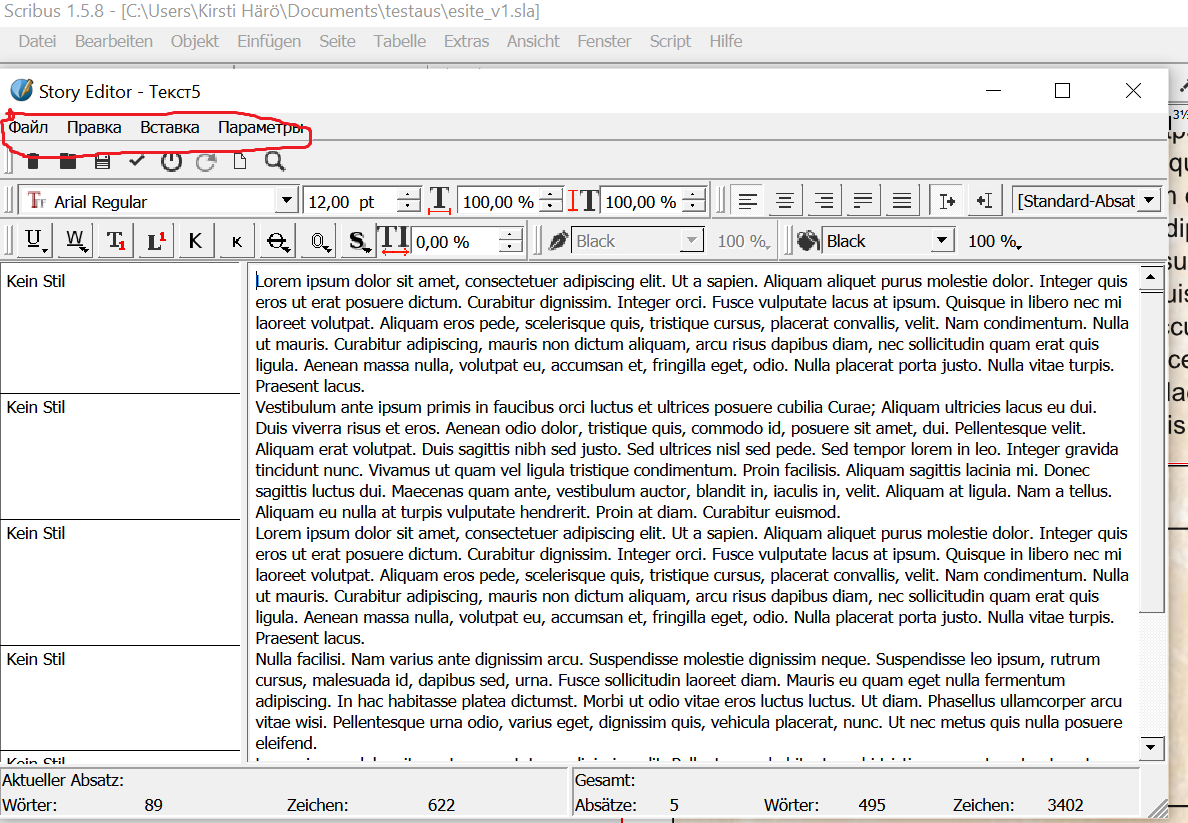Screen dimensions: 1188x823
Task: Open the Файл menu
Action: point(29,127)
